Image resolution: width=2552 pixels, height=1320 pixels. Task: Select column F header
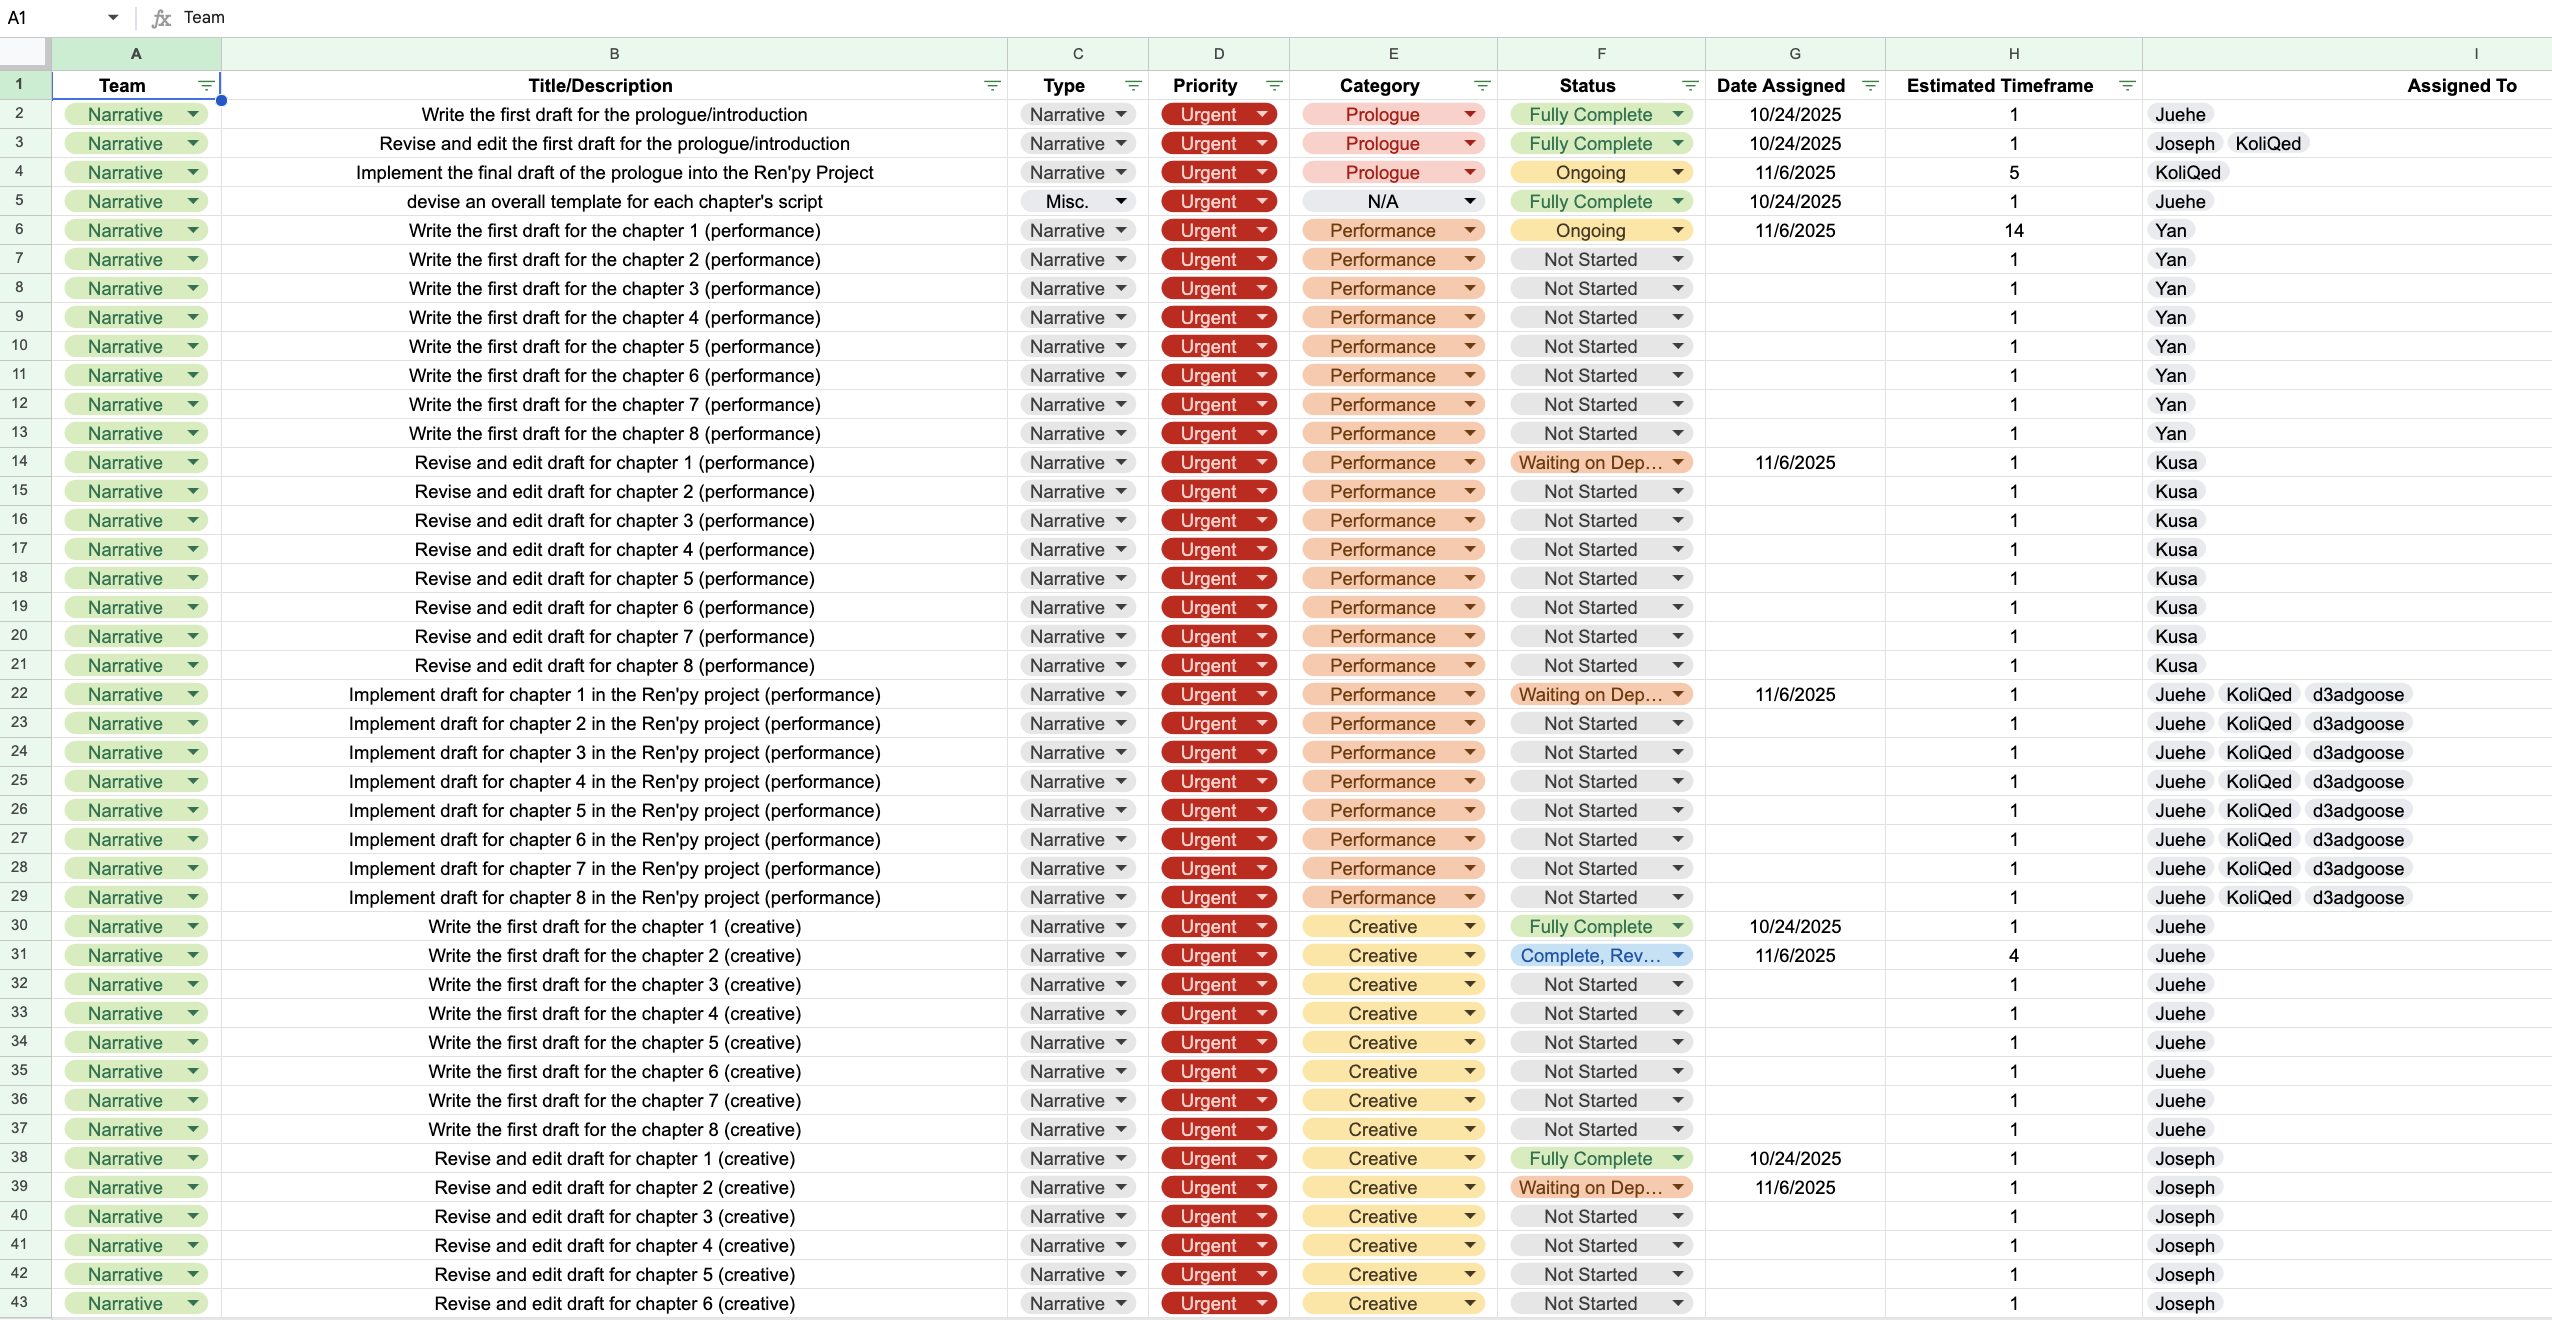tap(1601, 54)
